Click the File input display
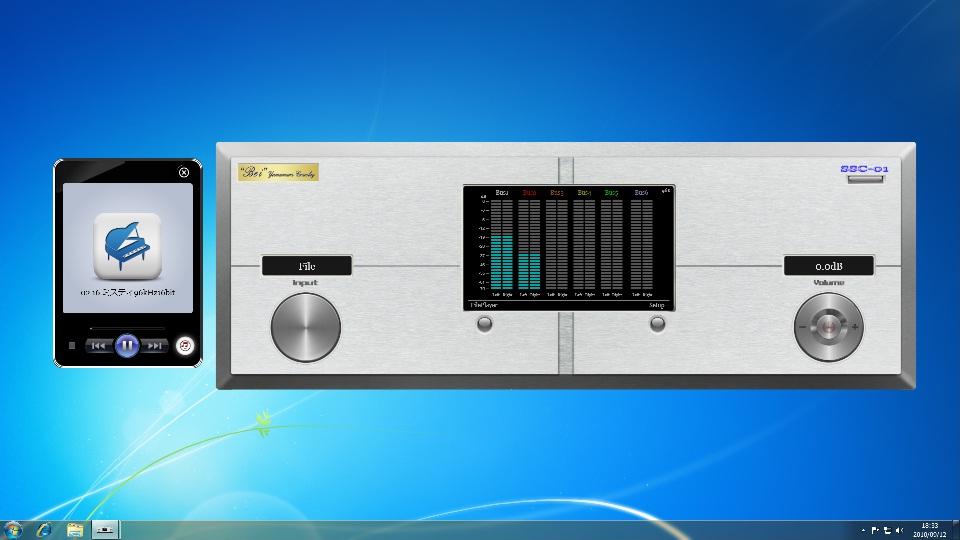This screenshot has width=960, height=540. point(307,266)
